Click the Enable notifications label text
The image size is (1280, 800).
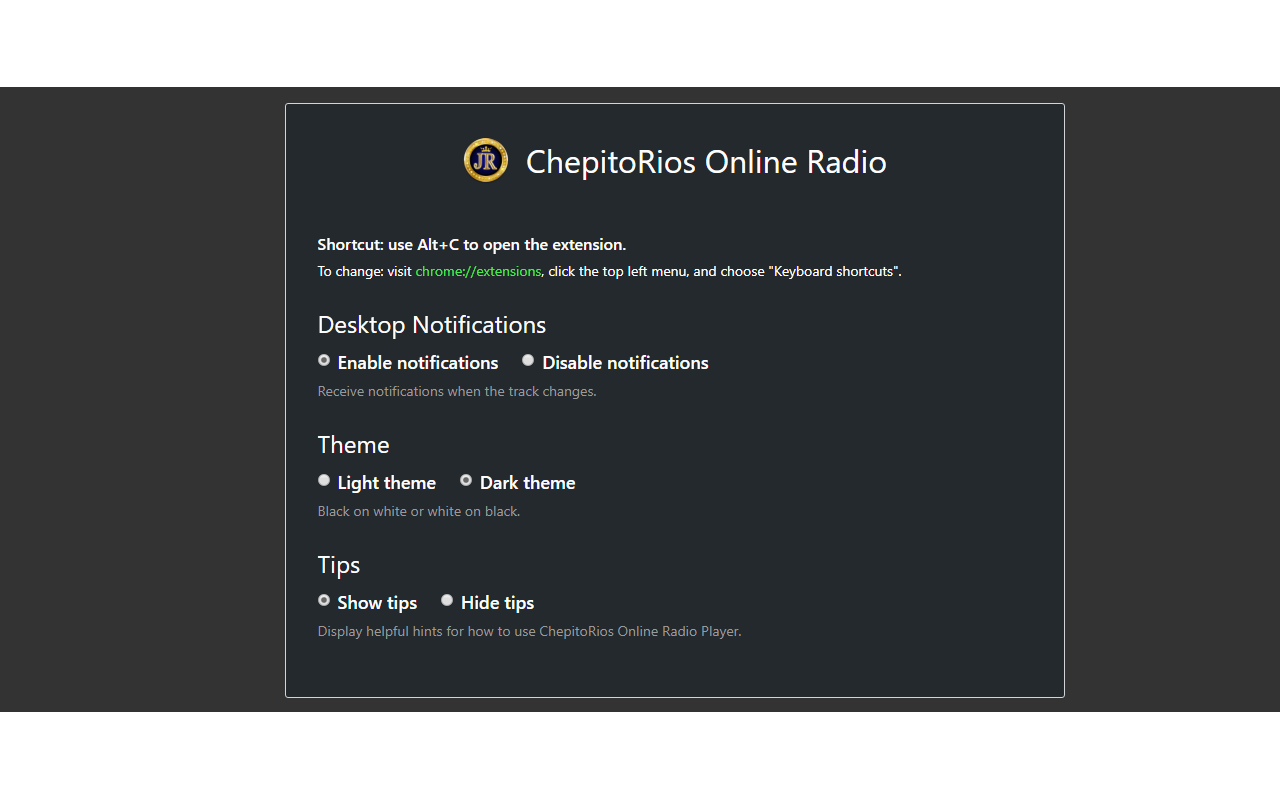[417, 362]
